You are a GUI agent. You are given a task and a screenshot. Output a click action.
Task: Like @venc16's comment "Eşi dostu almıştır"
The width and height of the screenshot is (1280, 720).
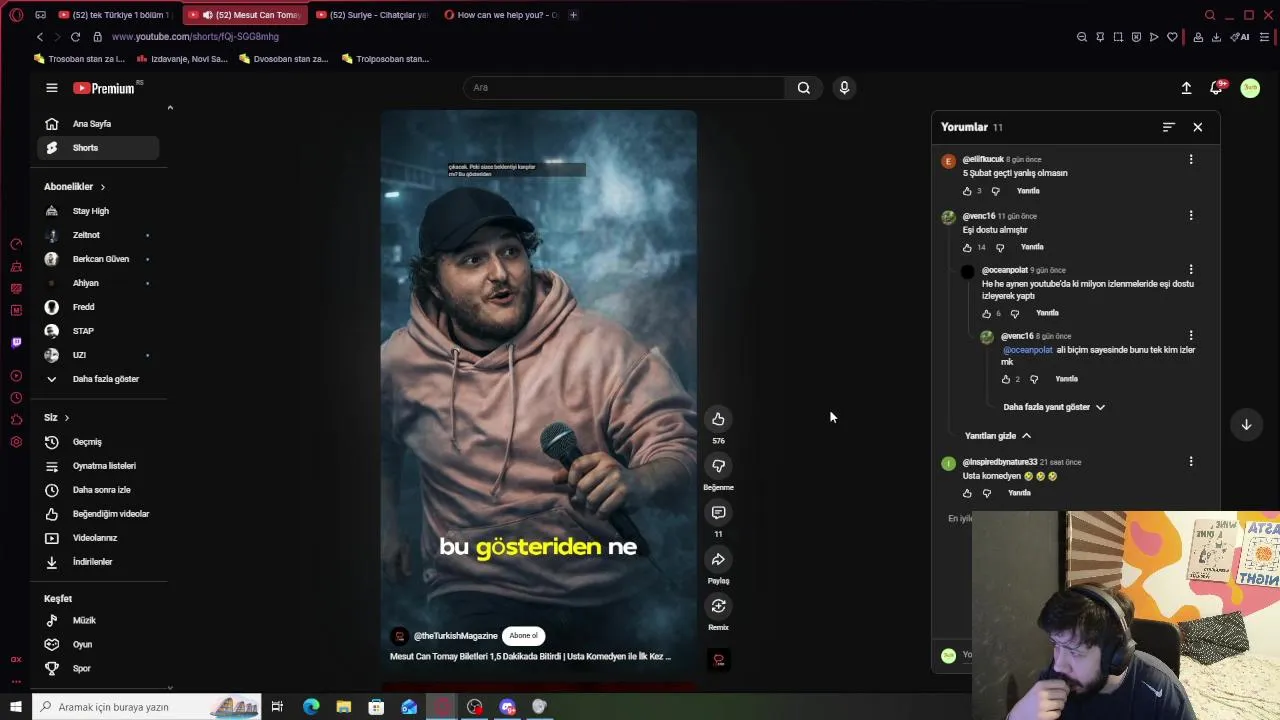(x=967, y=247)
